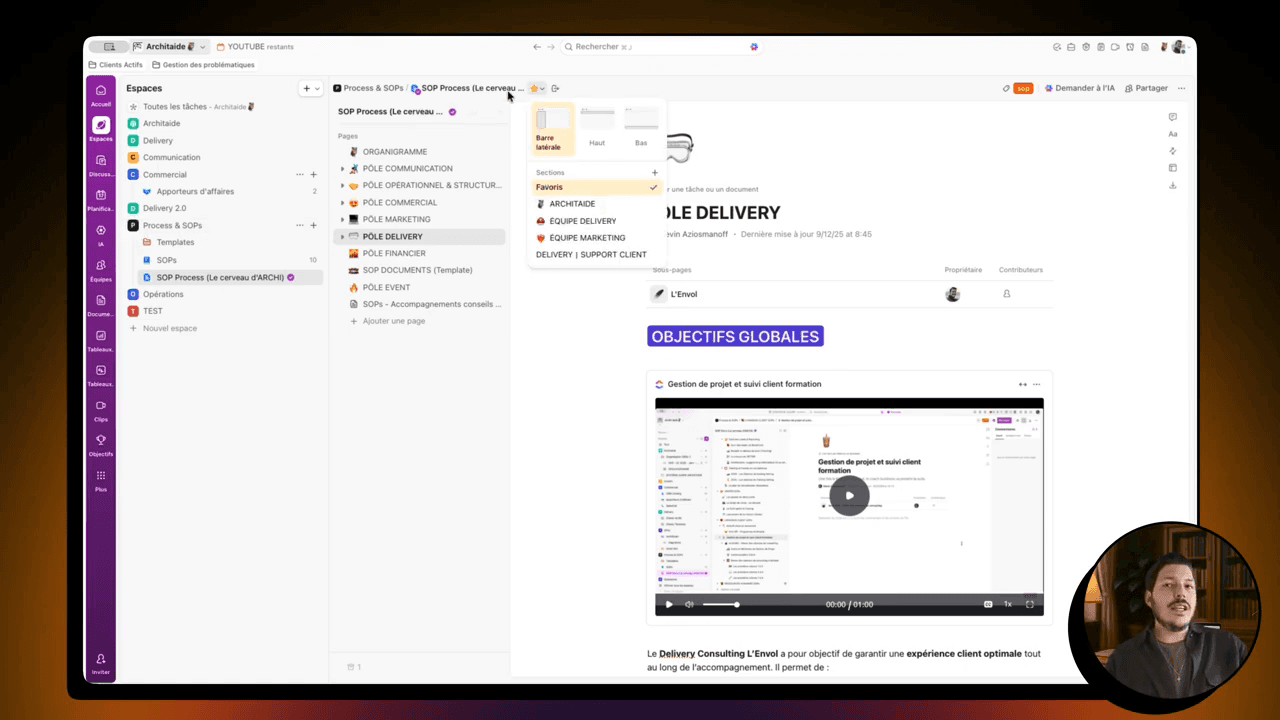Select Barre latérale favorites position
This screenshot has width=1280, height=720.
[x=553, y=130]
